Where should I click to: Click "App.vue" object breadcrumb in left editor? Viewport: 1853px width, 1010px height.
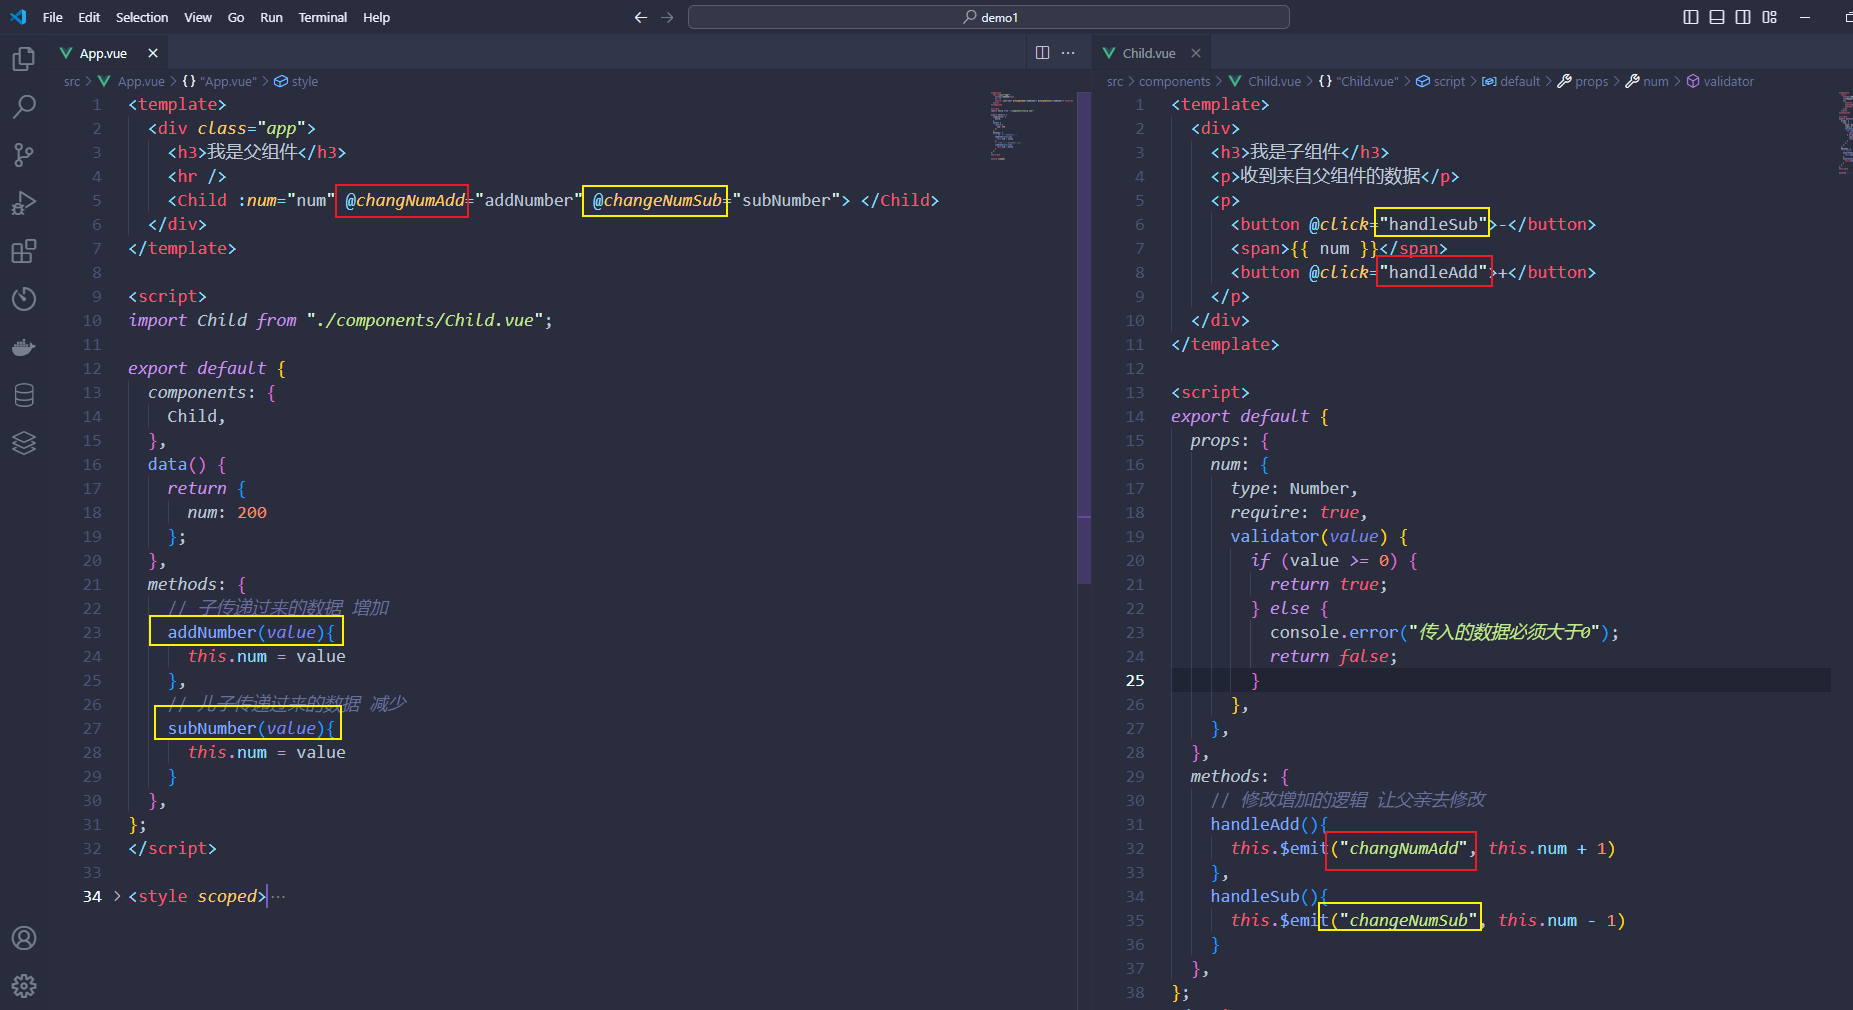219,81
